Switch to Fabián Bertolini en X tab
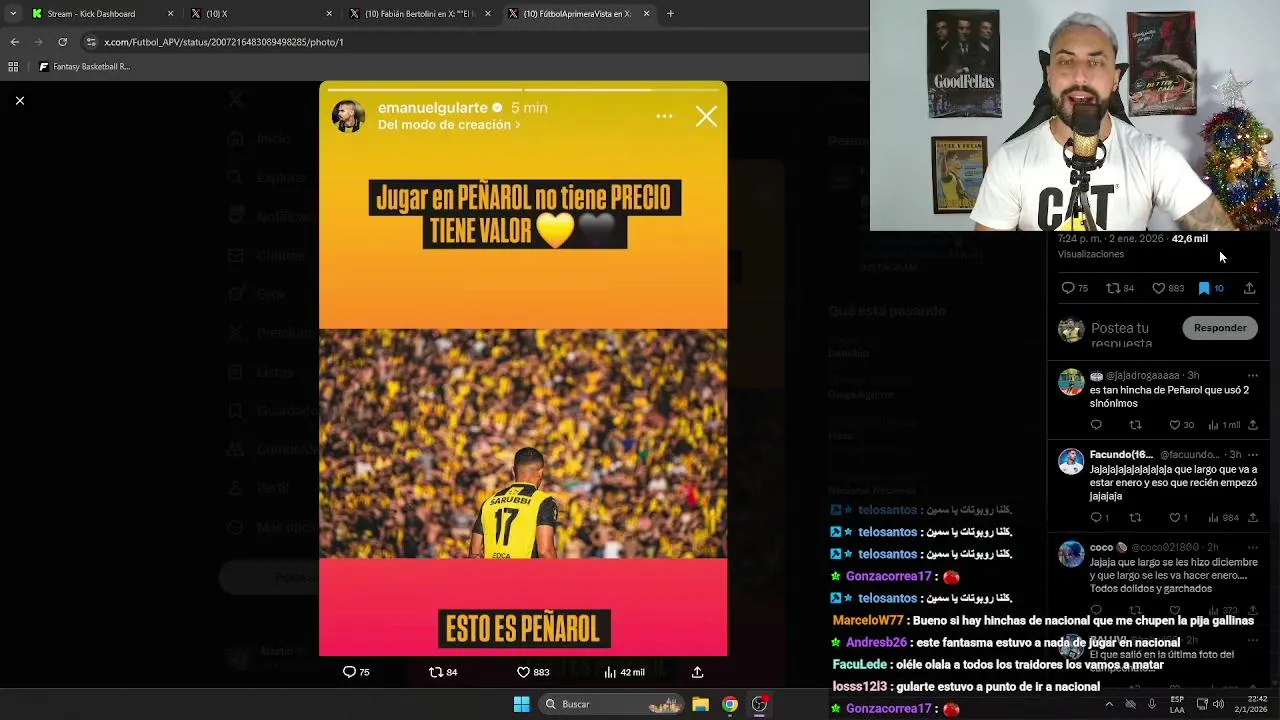This screenshot has width=1280, height=720. (x=420, y=14)
